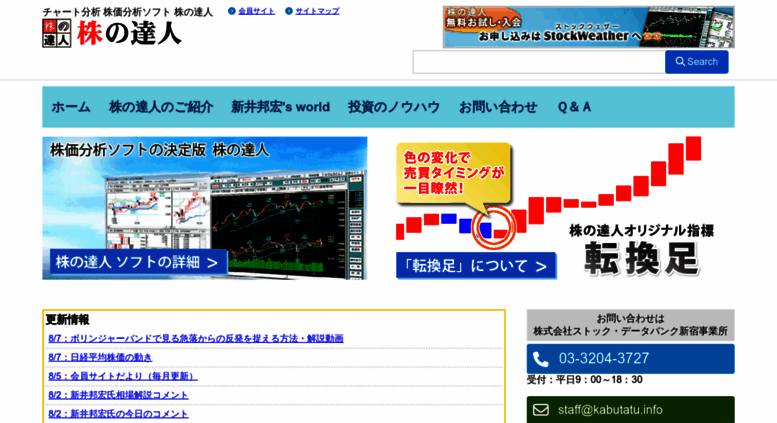Open ボリンジャーバンド解説動画 update link

[x=196, y=338]
